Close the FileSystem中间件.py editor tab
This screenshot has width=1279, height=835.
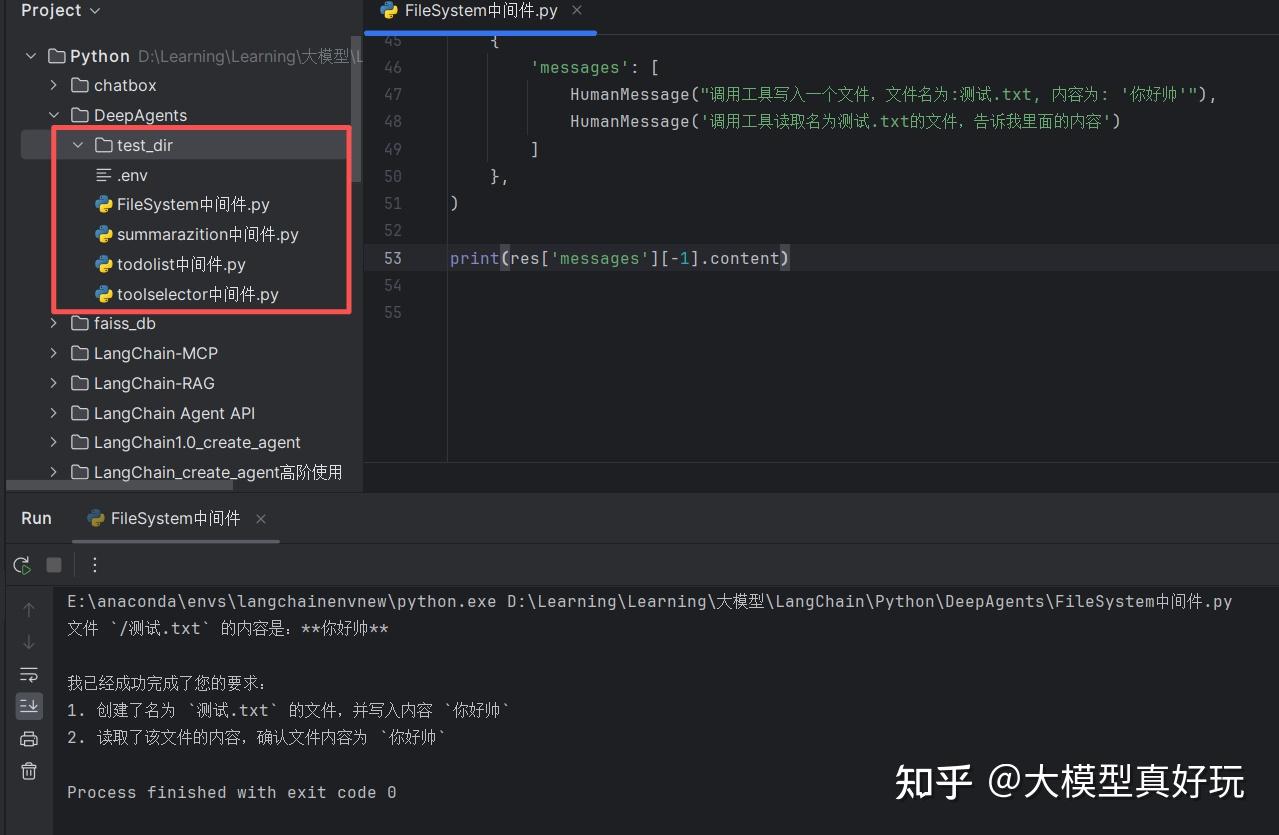tap(577, 11)
